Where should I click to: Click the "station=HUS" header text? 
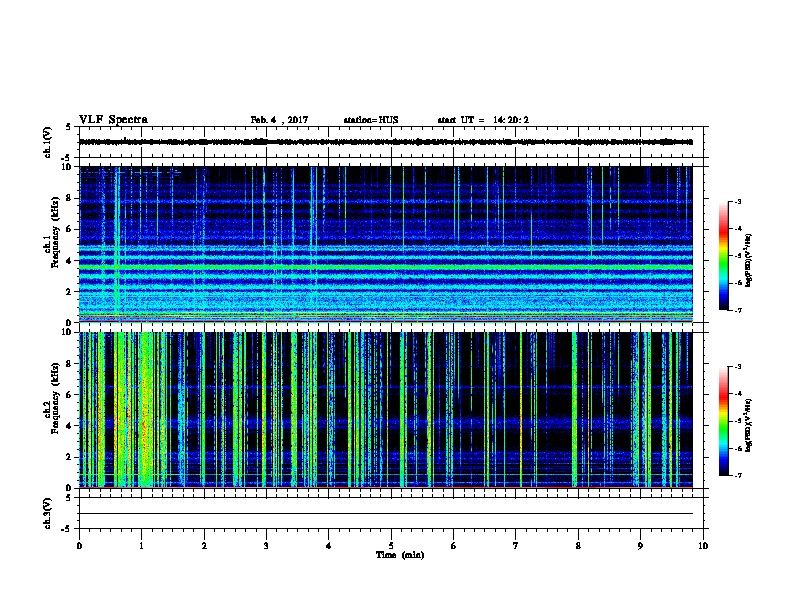(x=371, y=120)
